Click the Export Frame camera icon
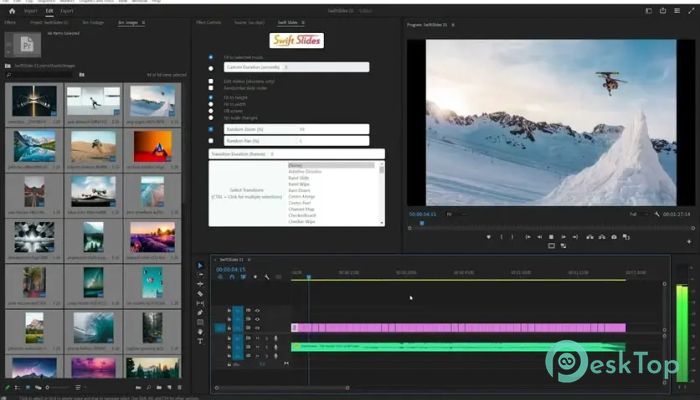 pos(614,237)
